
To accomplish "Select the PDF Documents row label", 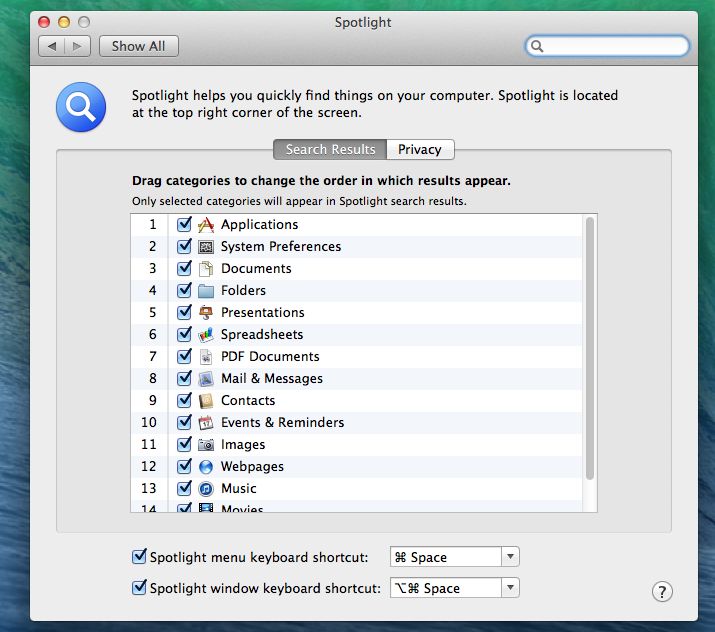I will click(270, 356).
